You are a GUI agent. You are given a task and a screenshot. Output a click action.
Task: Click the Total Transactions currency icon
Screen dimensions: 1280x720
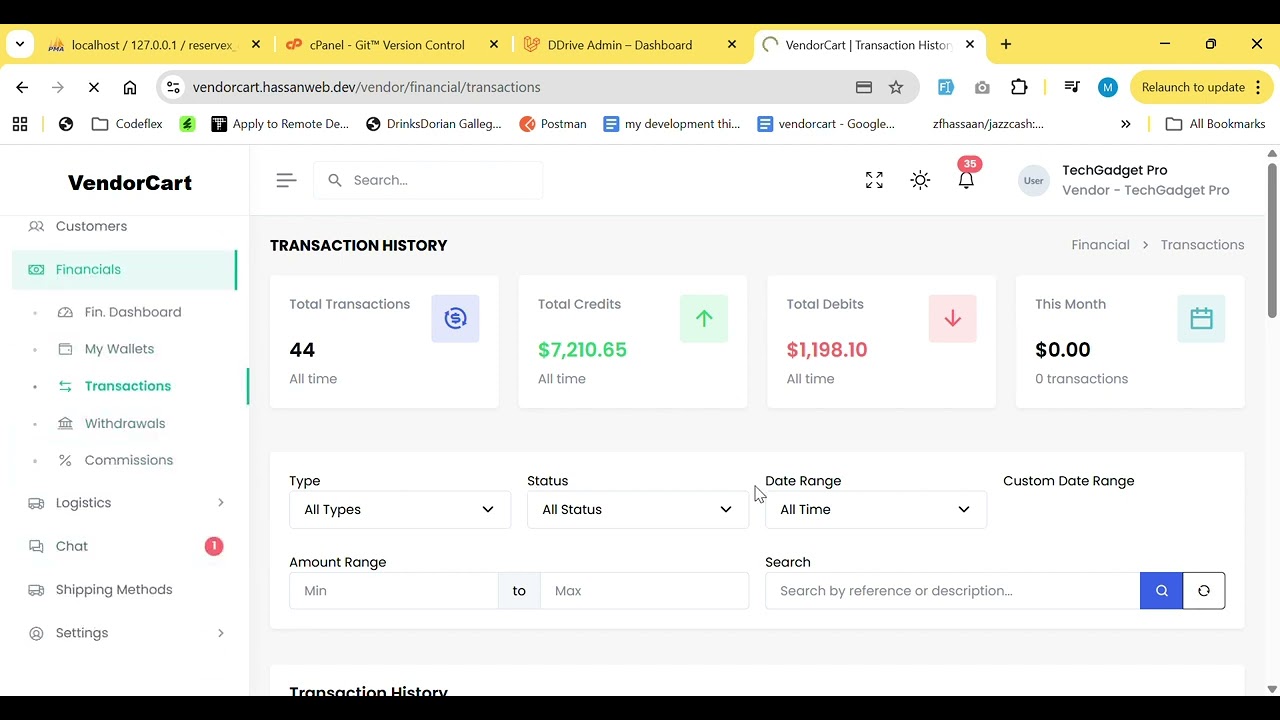pos(455,318)
